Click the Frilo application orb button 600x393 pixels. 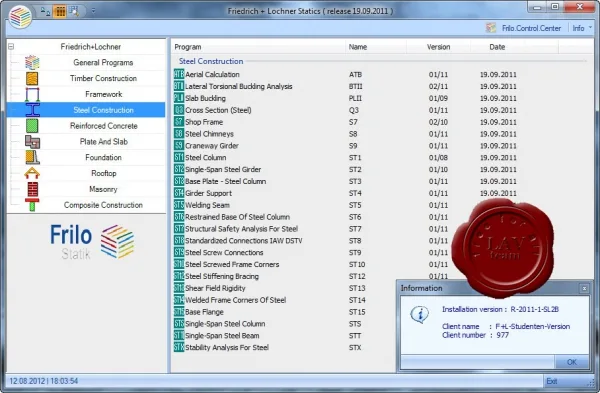pos(21,17)
